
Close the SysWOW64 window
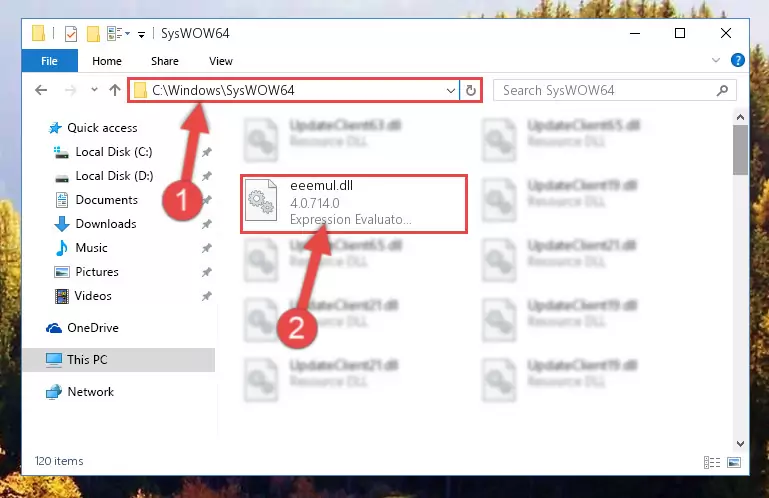(726, 33)
